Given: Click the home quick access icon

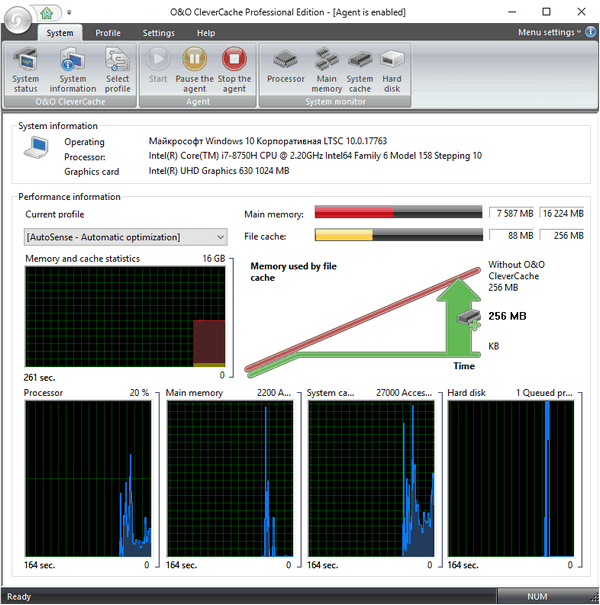Looking at the screenshot, I should [47, 14].
